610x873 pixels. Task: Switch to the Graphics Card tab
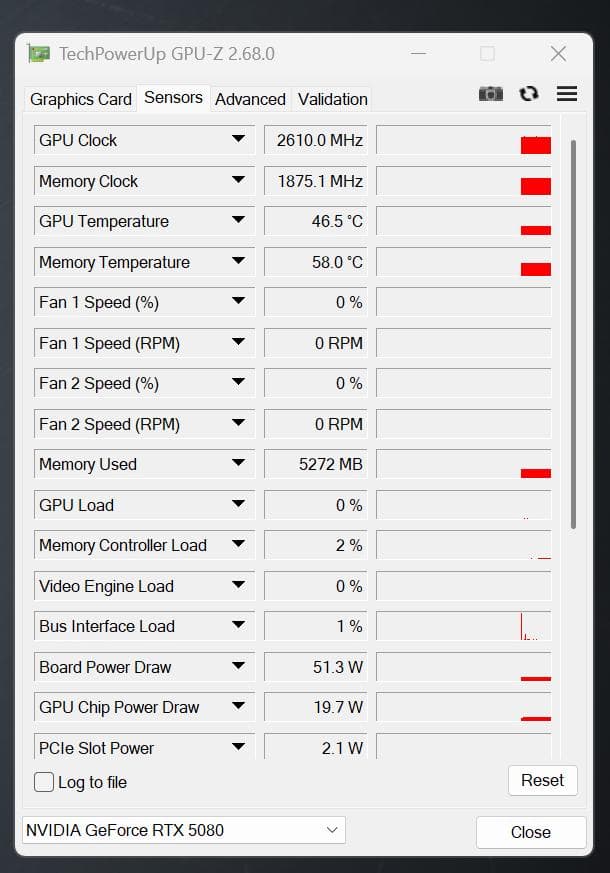(81, 99)
